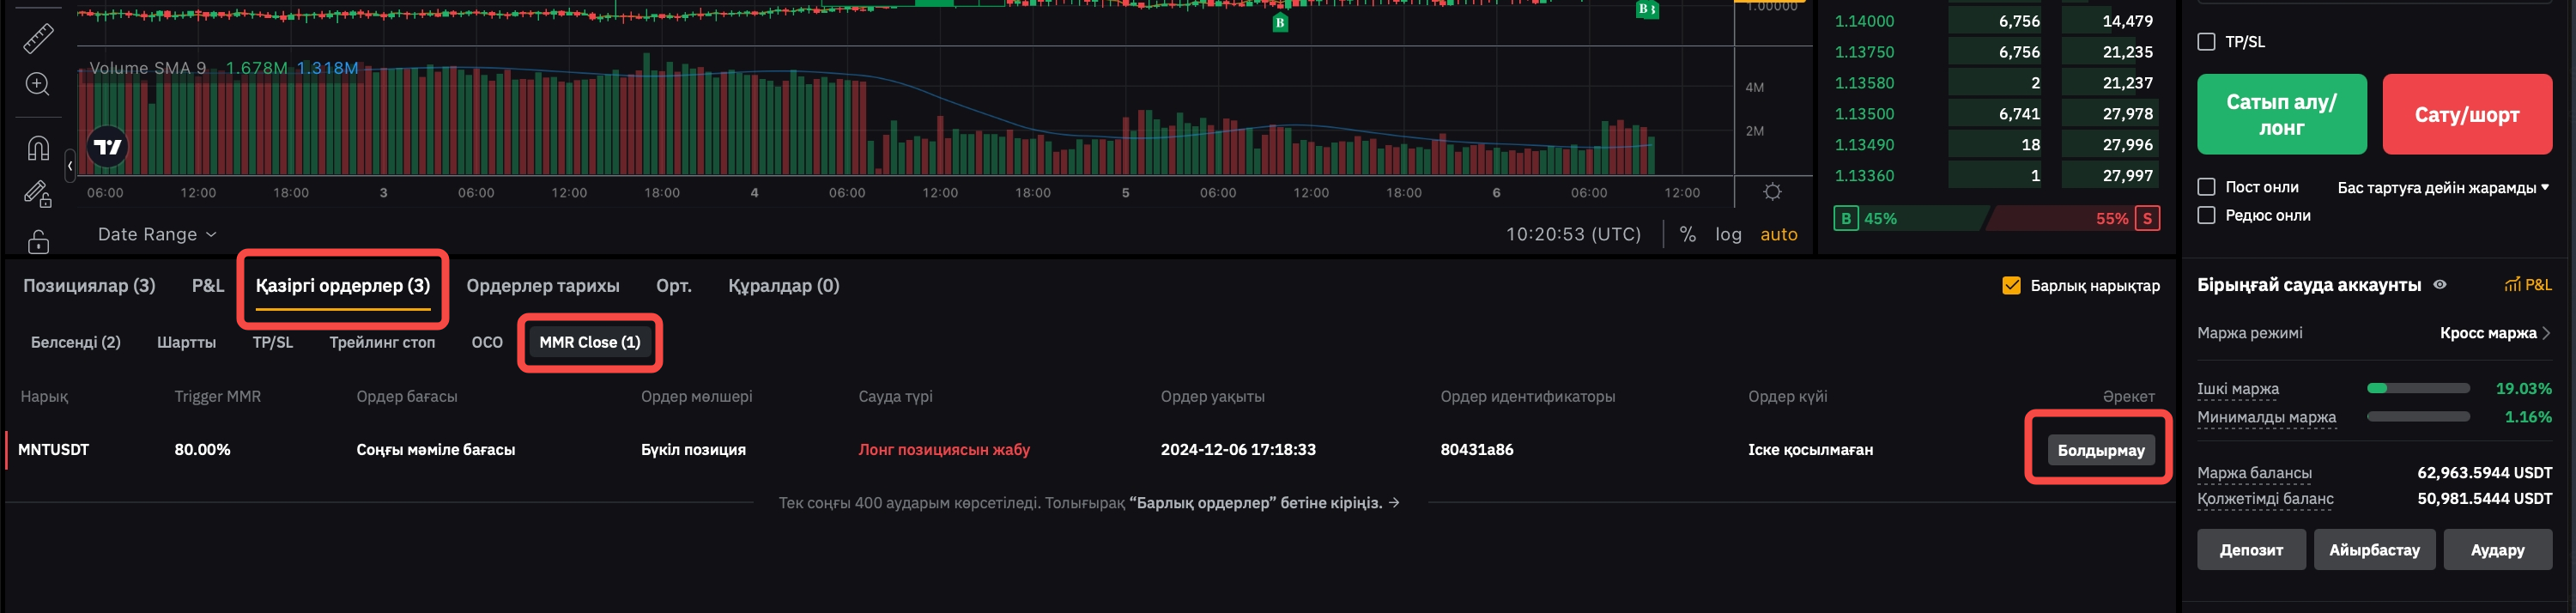Click the green Сатып алу/лонг button
This screenshot has height=613, width=2576.
pyautogui.click(x=2281, y=114)
